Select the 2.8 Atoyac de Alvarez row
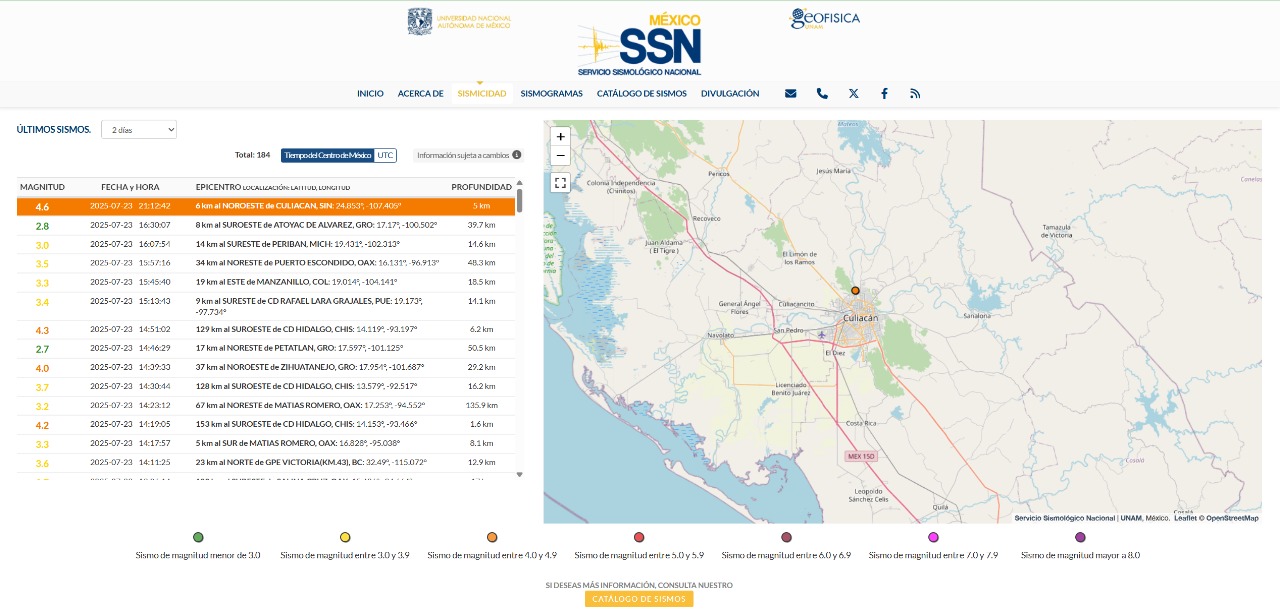 pyautogui.click(x=266, y=226)
